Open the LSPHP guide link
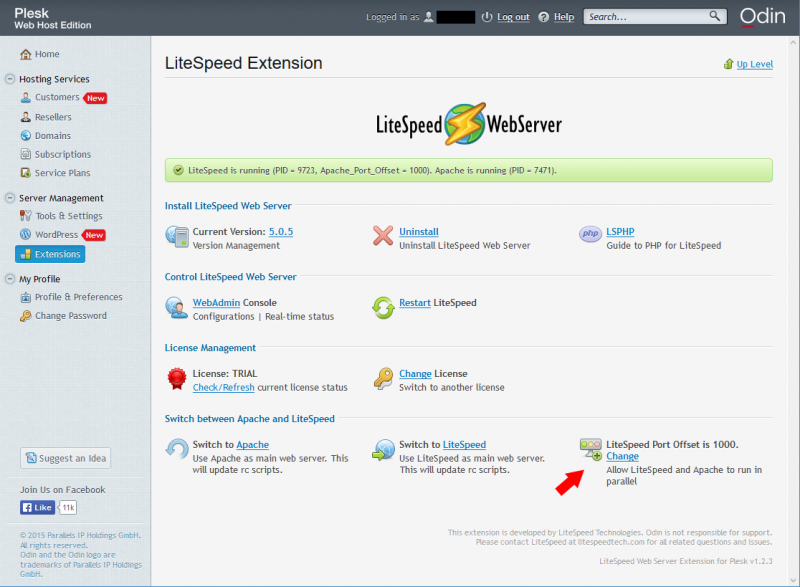This screenshot has width=800, height=587. point(620,232)
